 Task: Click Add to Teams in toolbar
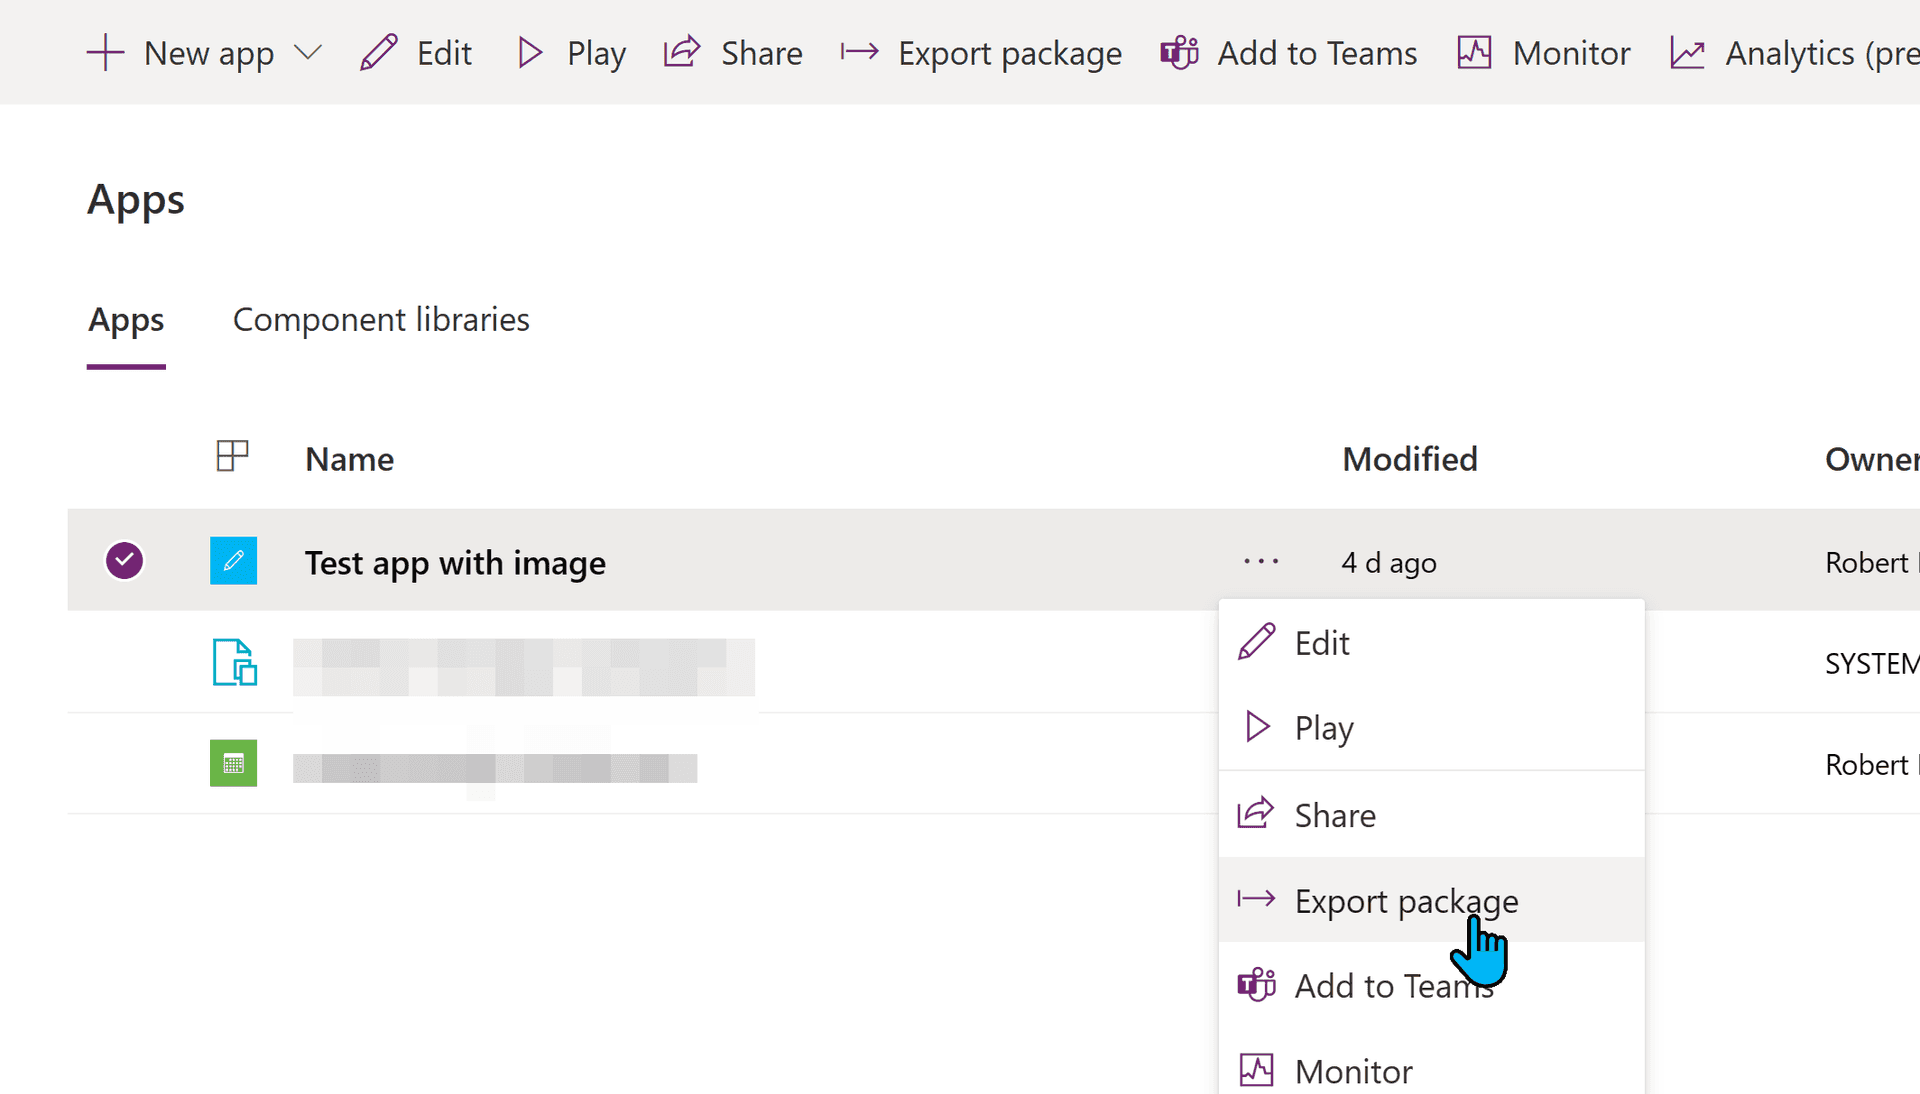click(1288, 53)
